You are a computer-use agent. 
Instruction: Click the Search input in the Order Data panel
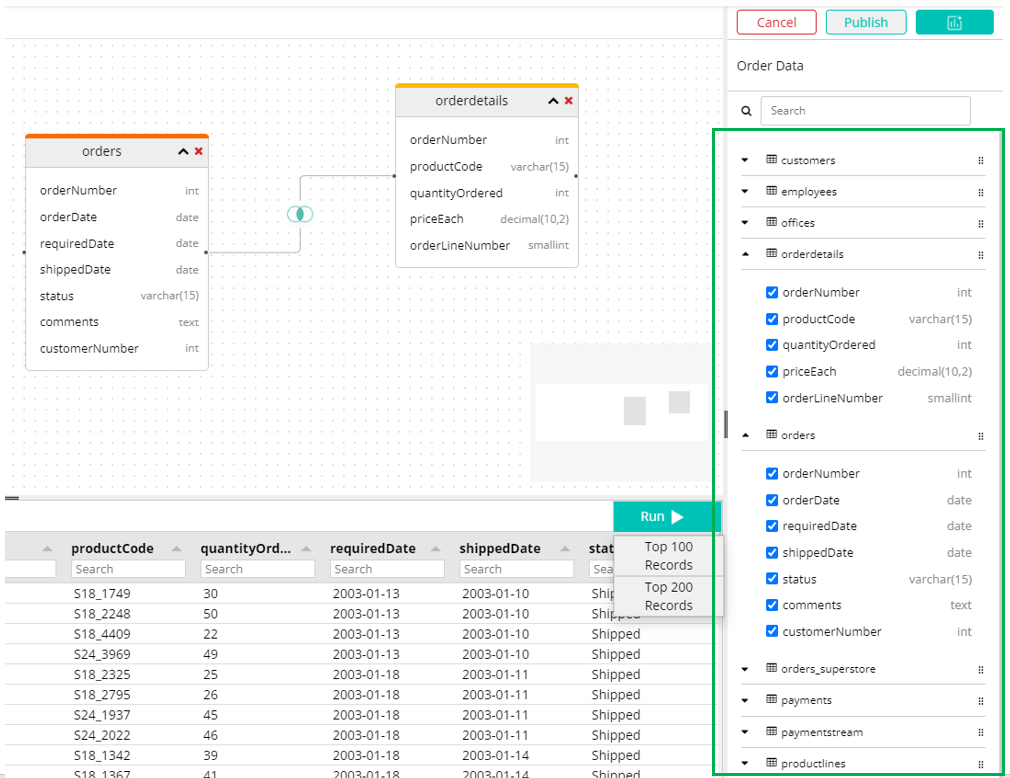pyautogui.click(x=864, y=110)
